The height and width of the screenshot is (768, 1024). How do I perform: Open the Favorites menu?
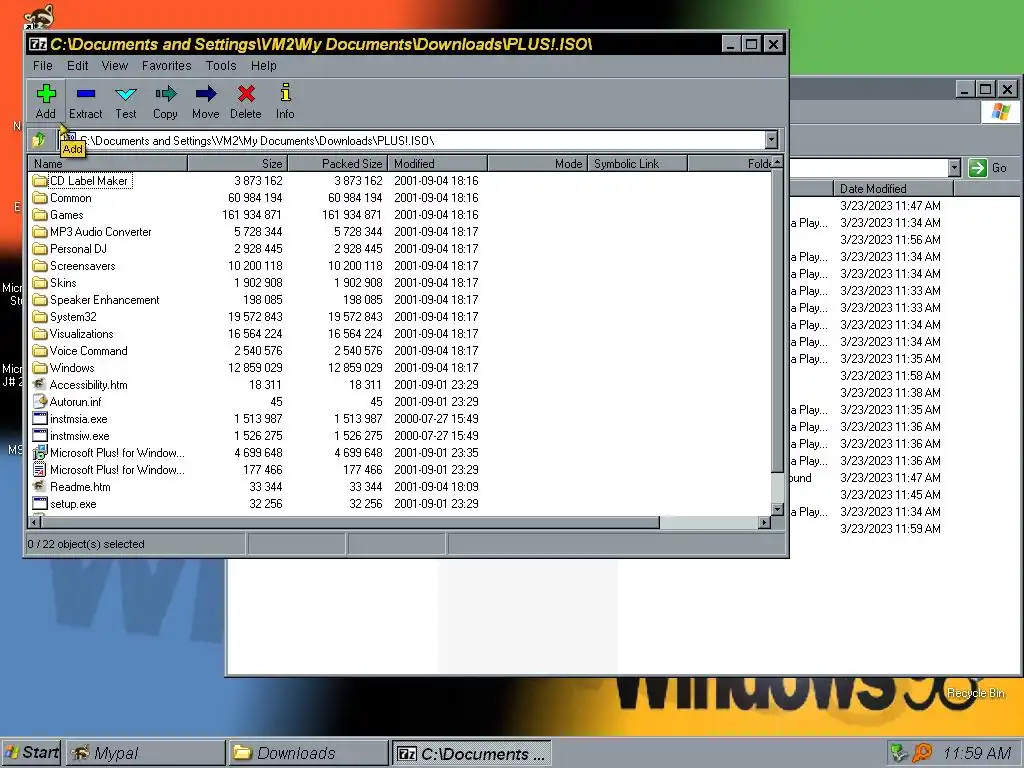(167, 65)
